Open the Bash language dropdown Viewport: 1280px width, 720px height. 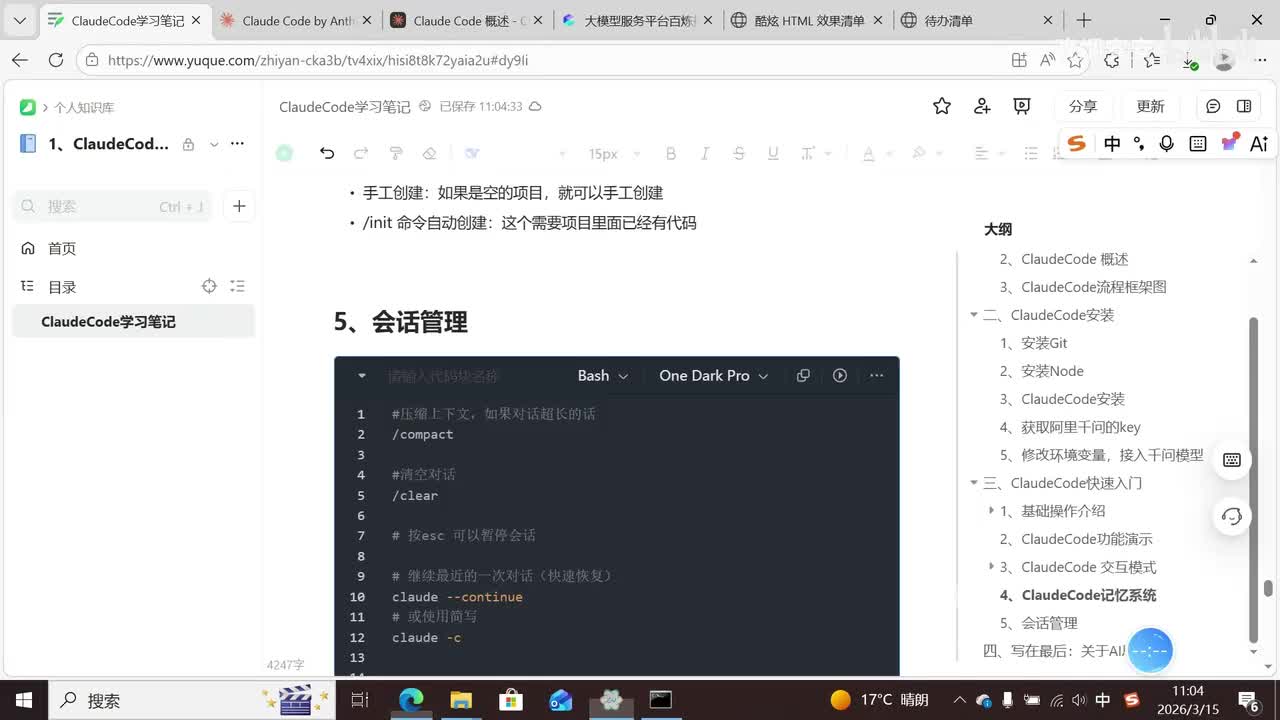(x=603, y=376)
